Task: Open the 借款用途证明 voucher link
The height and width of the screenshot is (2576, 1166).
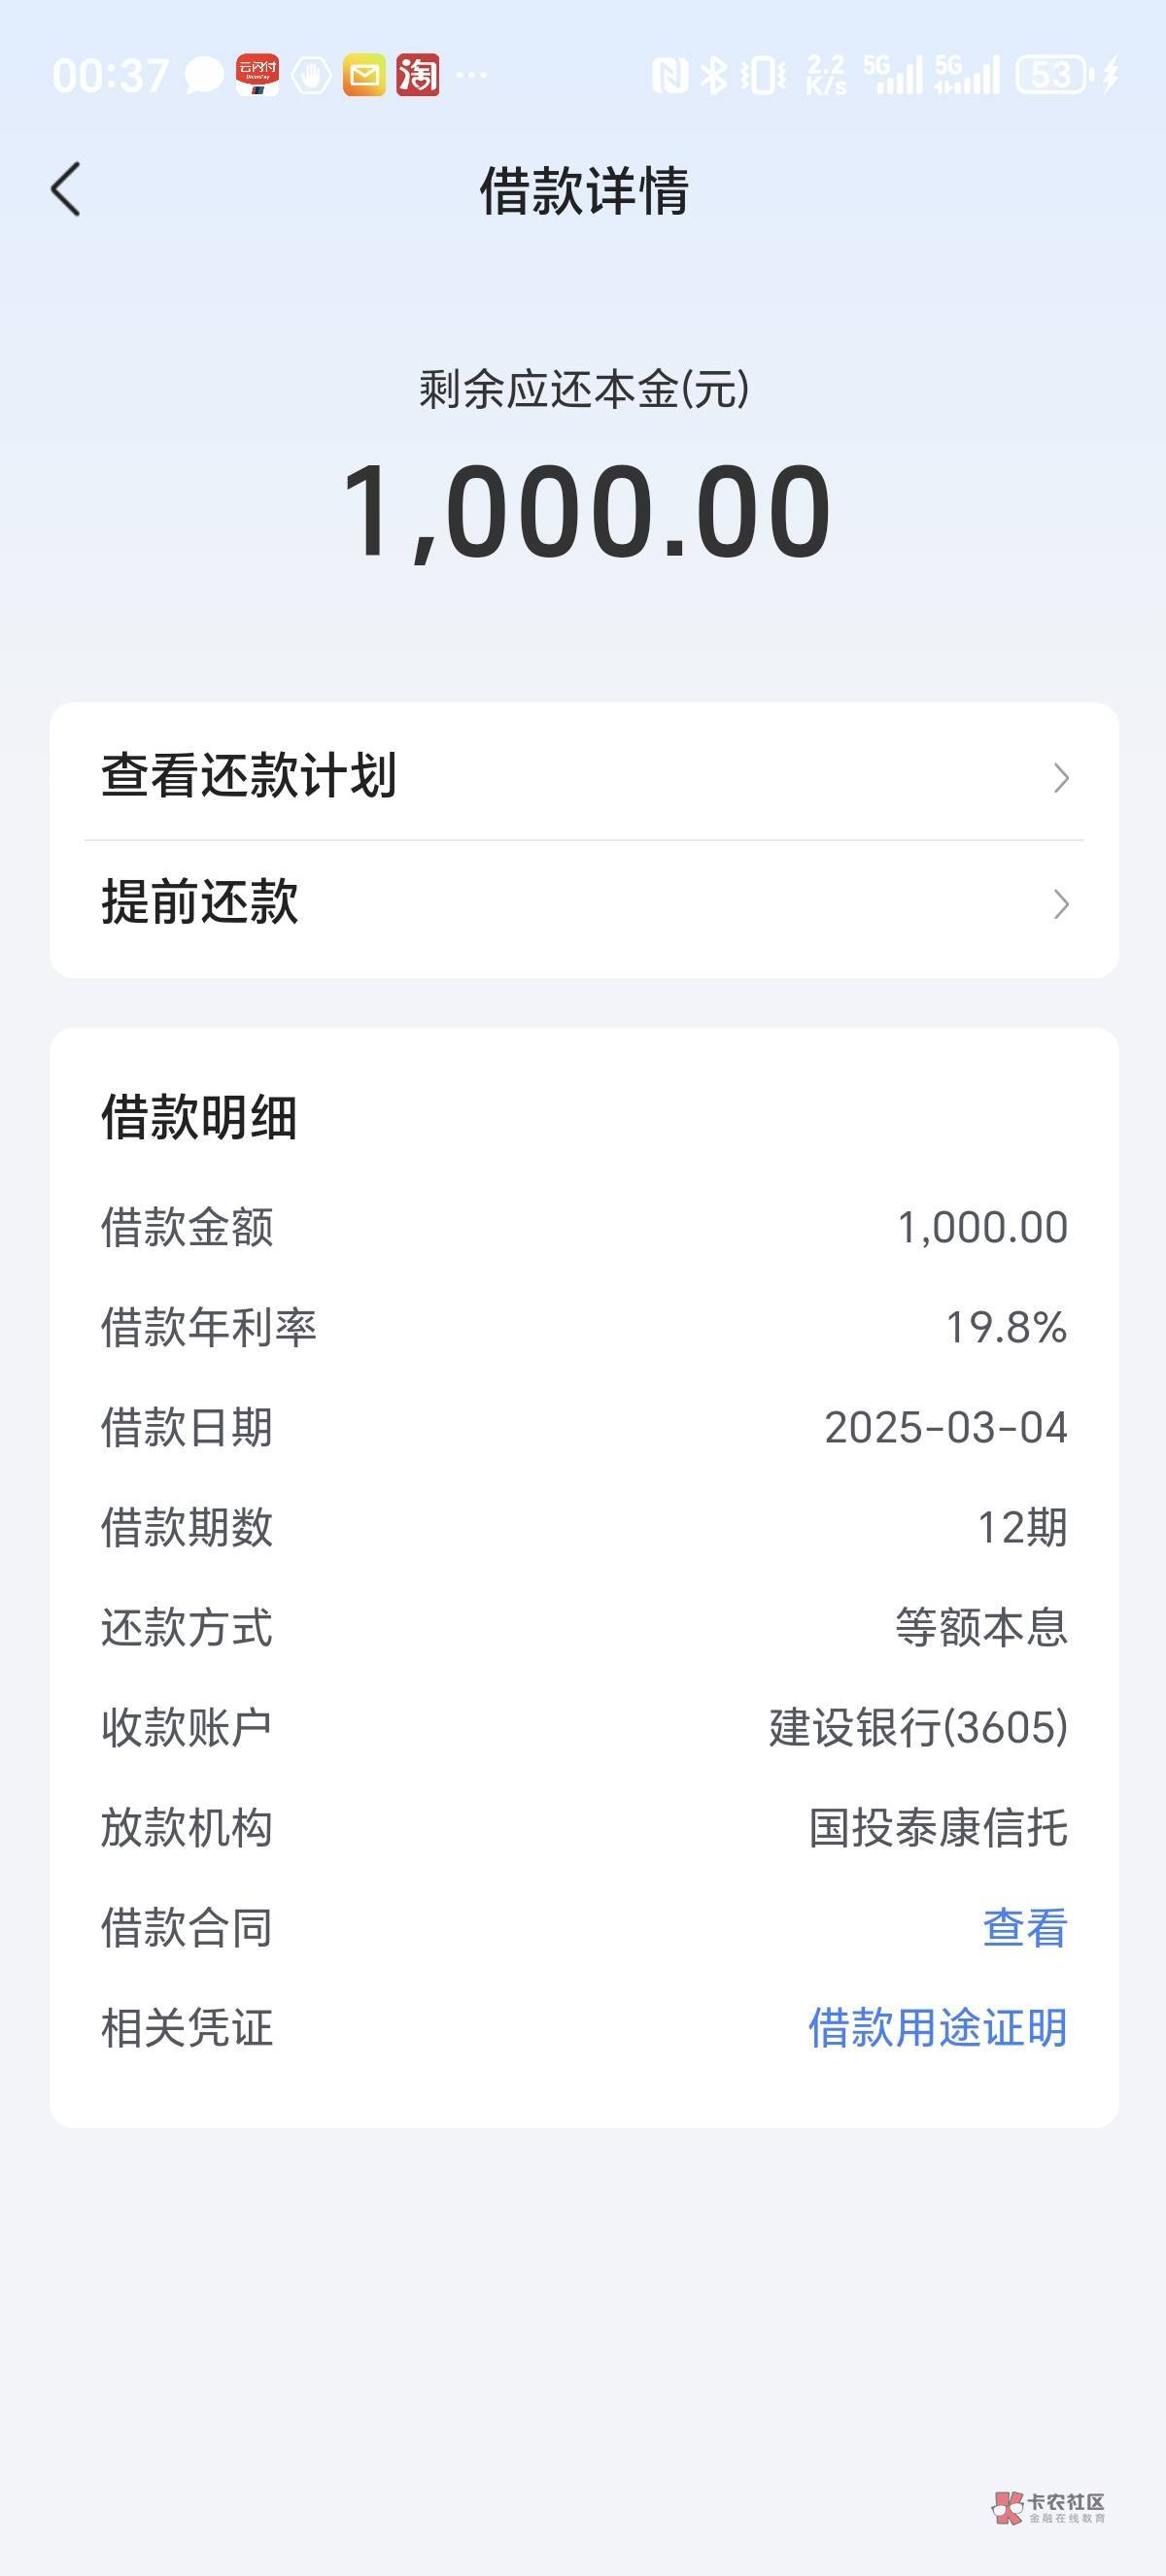Action: [x=937, y=2027]
